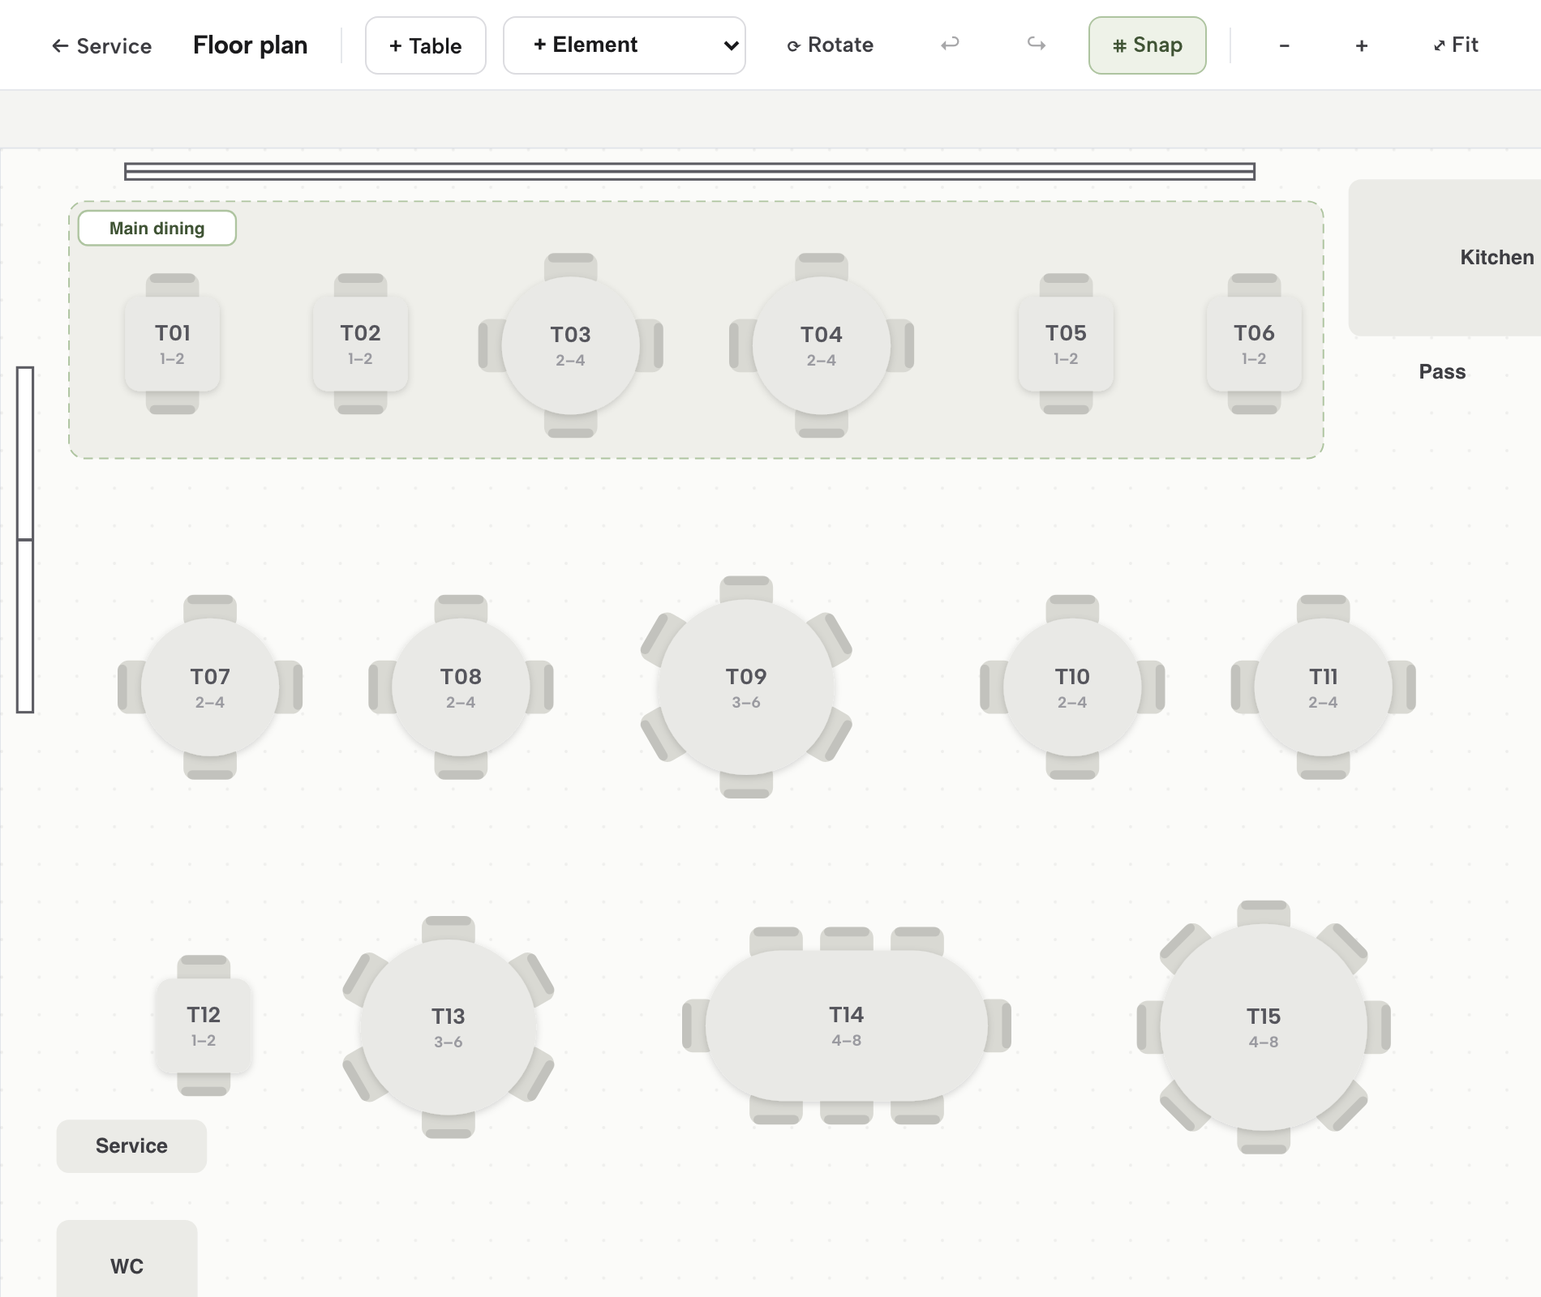Select the WC element
This screenshot has width=1541, height=1297.
coord(127,1259)
